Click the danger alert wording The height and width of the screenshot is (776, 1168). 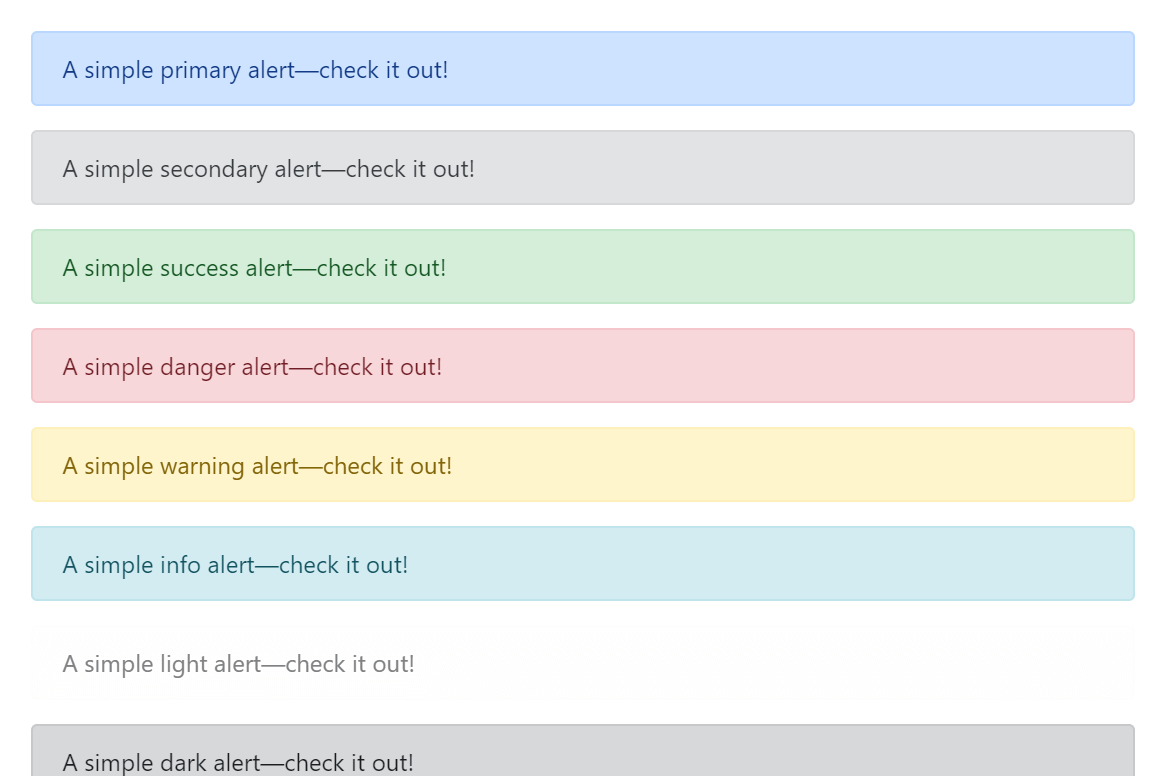click(x=252, y=366)
